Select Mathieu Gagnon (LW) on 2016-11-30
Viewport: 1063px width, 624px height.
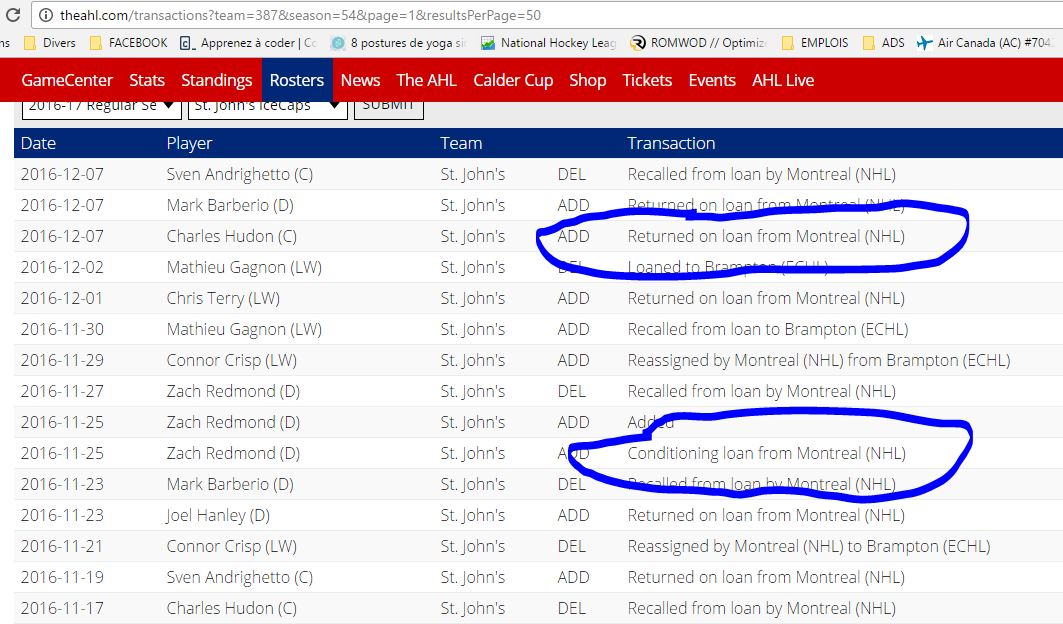(244, 330)
